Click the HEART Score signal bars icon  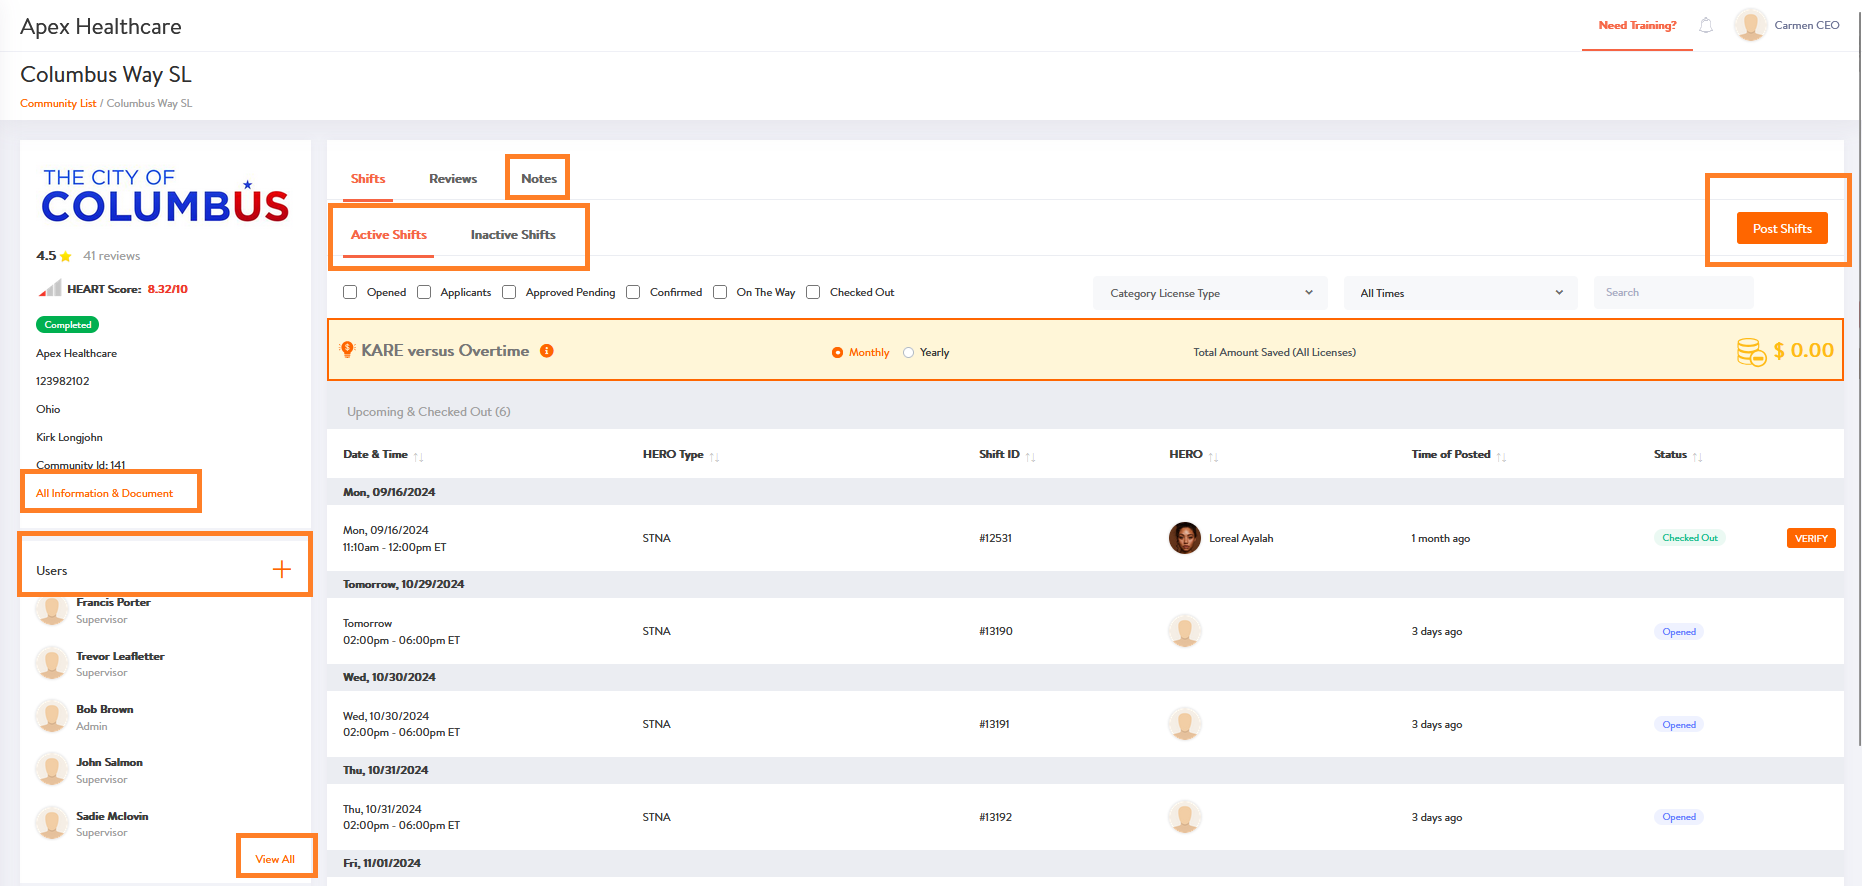click(49, 289)
